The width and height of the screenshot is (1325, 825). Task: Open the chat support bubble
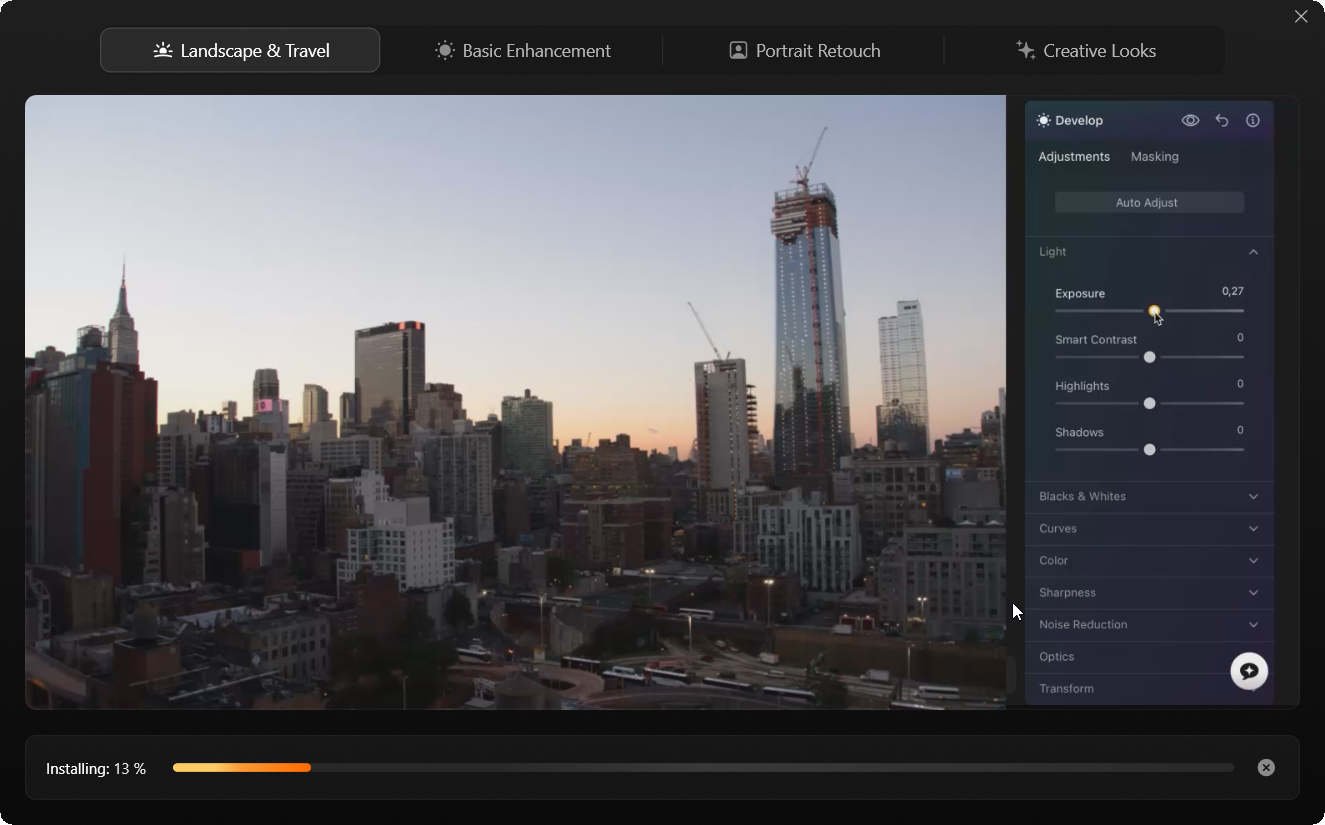(1249, 671)
